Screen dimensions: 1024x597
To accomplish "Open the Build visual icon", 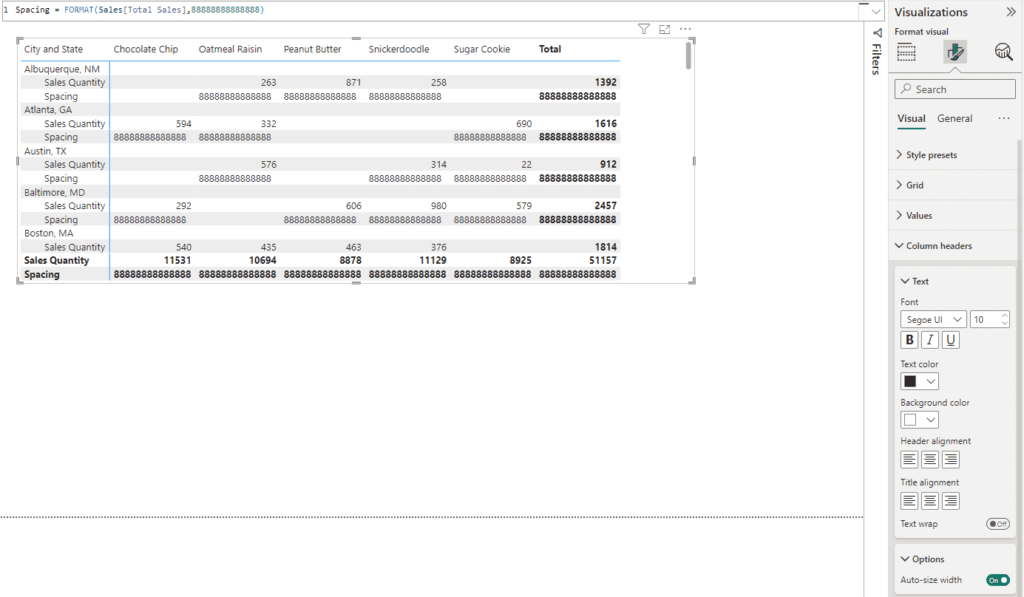I will [x=907, y=52].
